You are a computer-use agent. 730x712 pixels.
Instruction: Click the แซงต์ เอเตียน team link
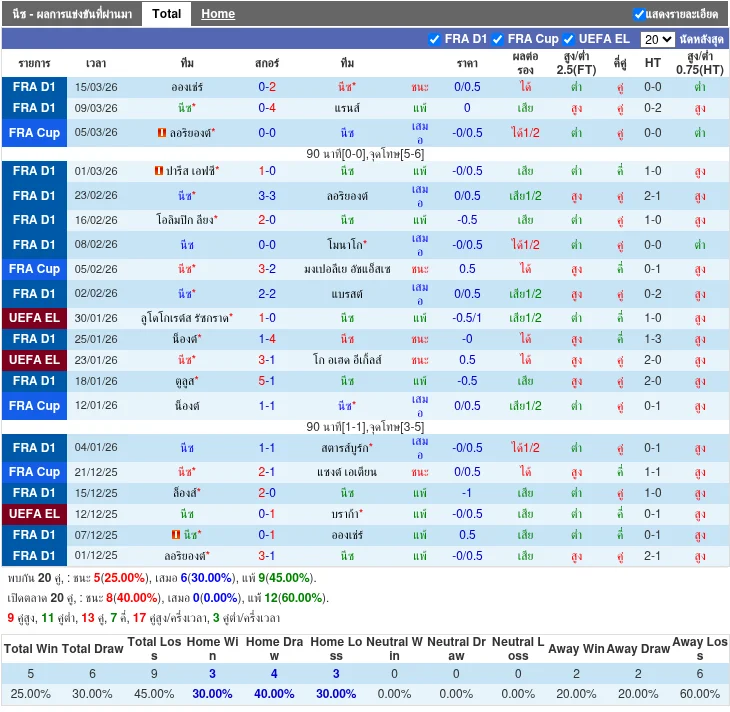click(345, 472)
